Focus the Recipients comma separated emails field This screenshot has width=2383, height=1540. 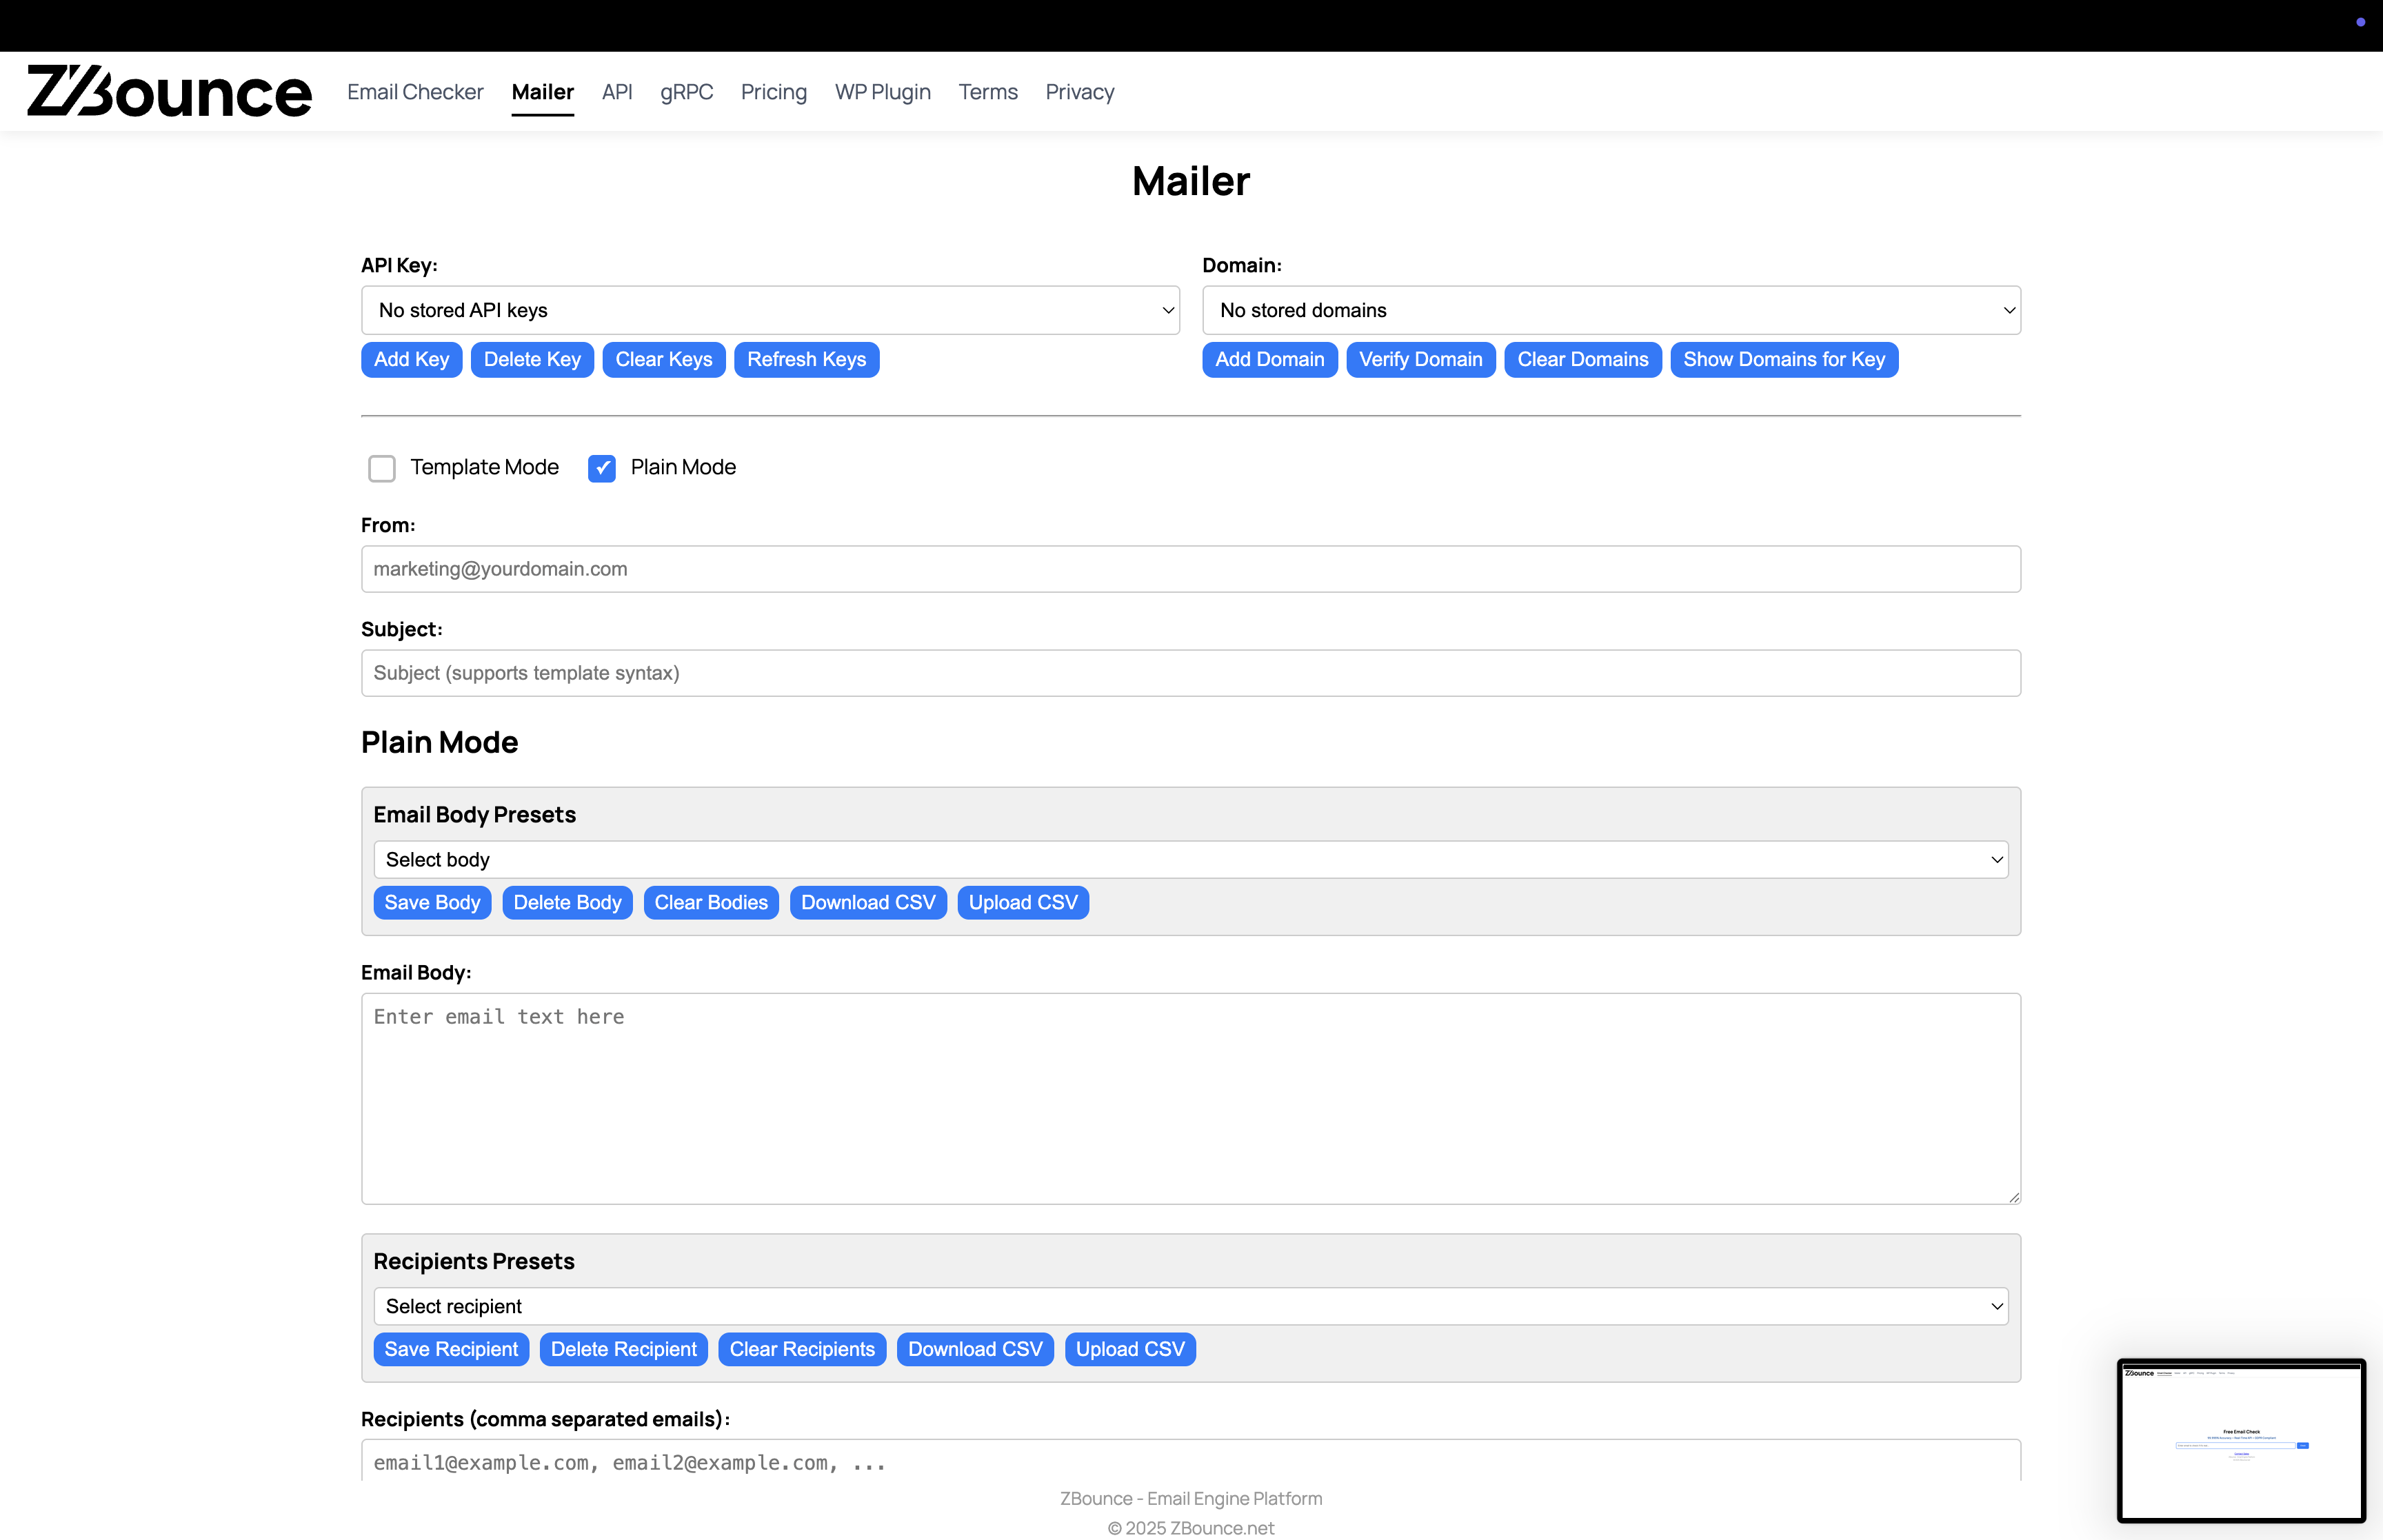(x=1191, y=1461)
